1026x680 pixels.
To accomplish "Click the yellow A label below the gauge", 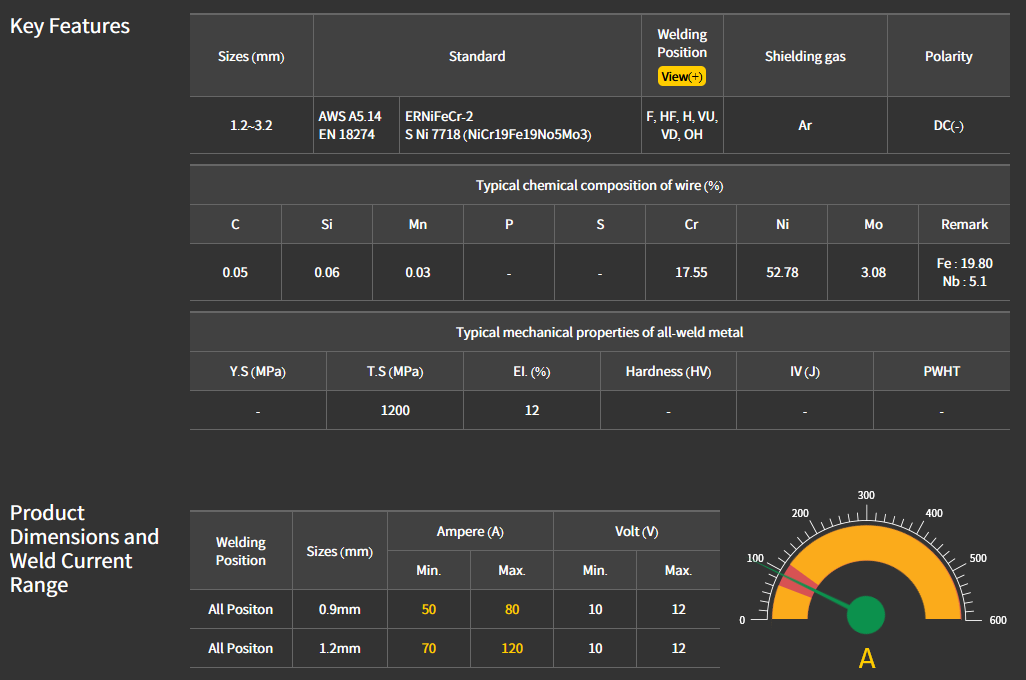I will click(867, 659).
